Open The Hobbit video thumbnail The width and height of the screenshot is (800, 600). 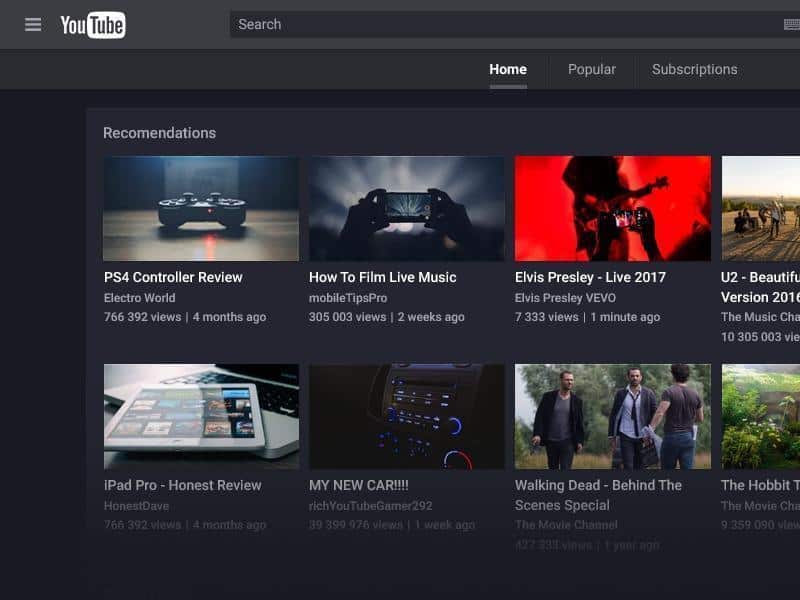pyautogui.click(x=761, y=416)
